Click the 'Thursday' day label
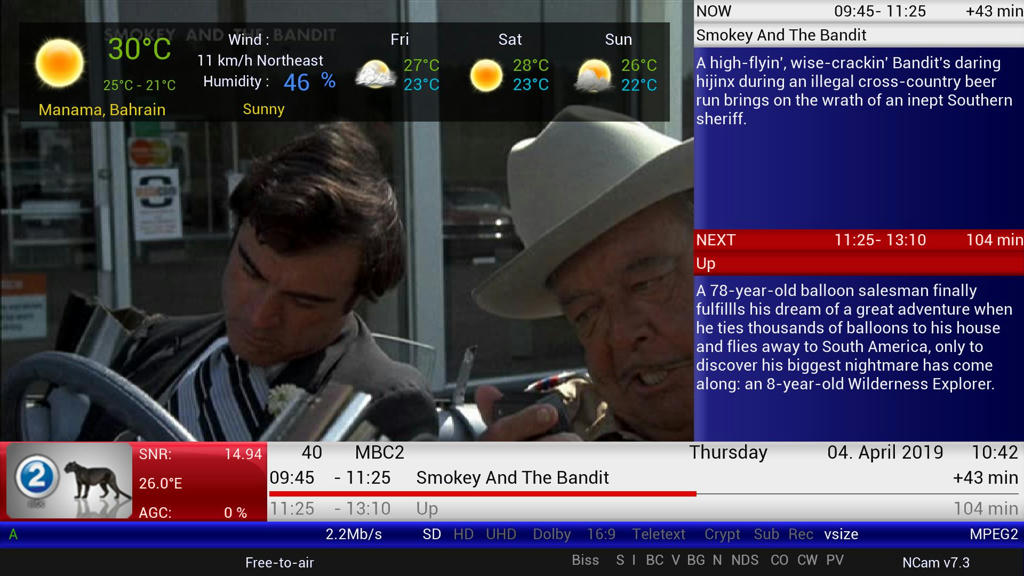The width and height of the screenshot is (1024, 576). (728, 453)
